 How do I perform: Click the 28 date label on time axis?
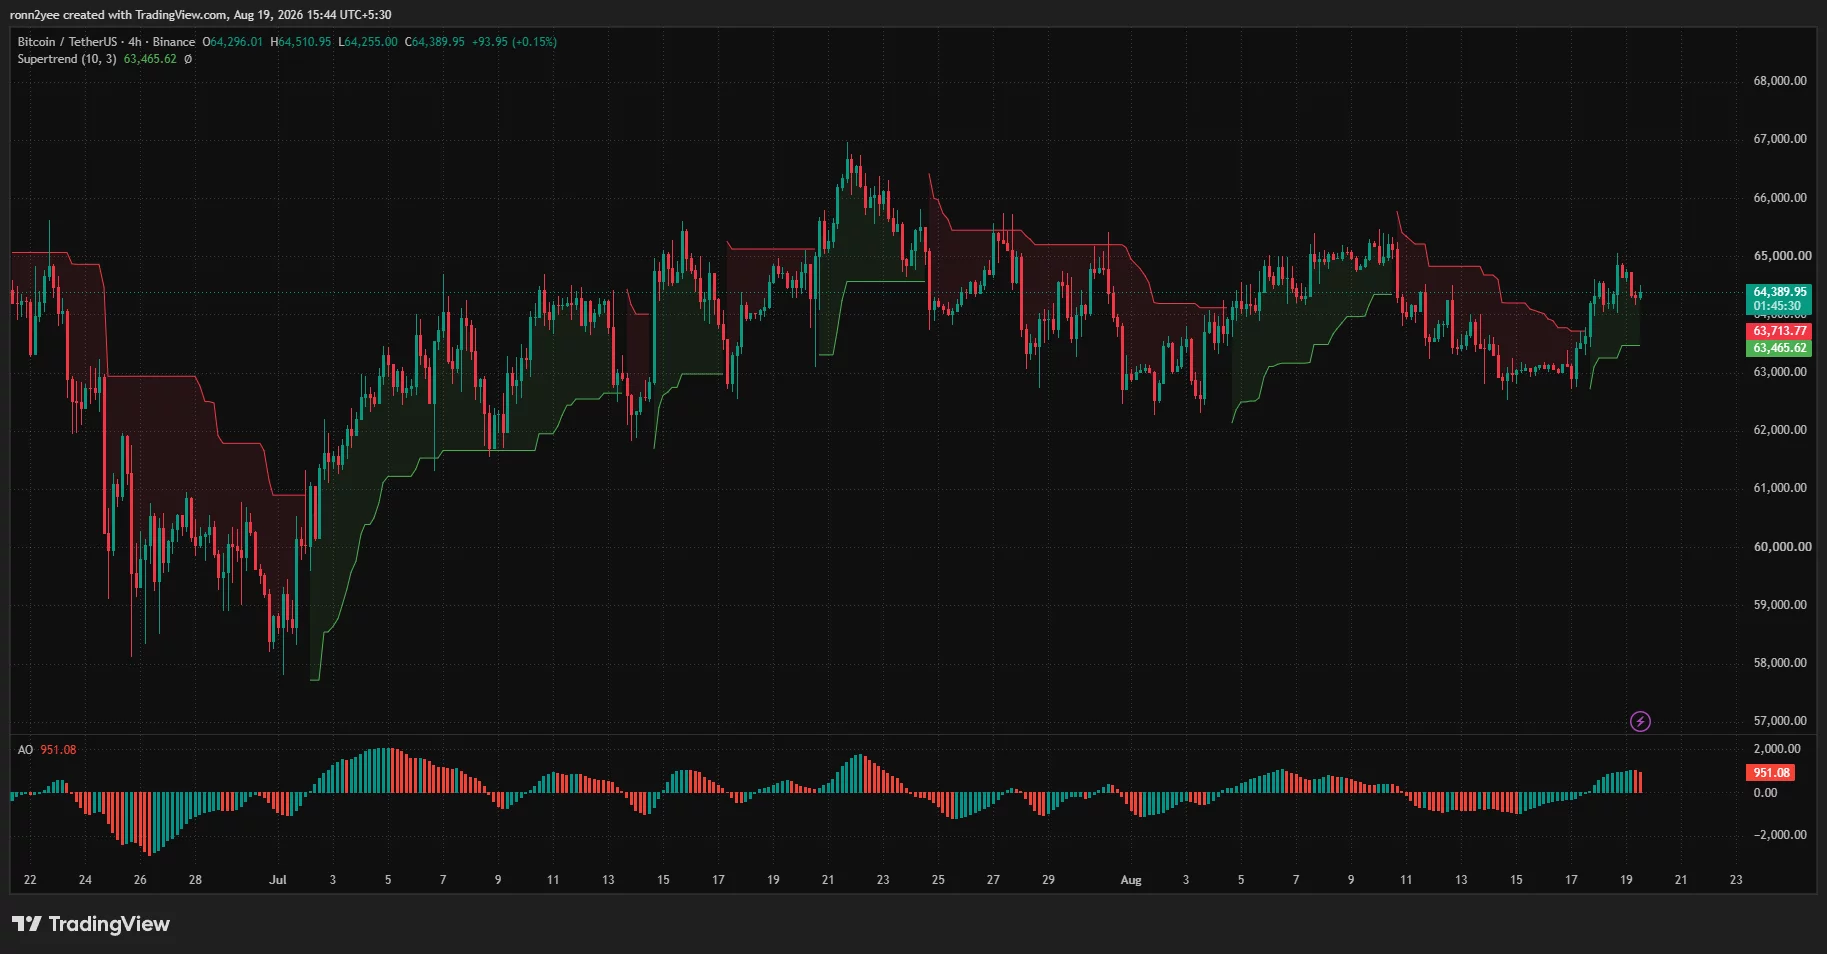tap(195, 880)
